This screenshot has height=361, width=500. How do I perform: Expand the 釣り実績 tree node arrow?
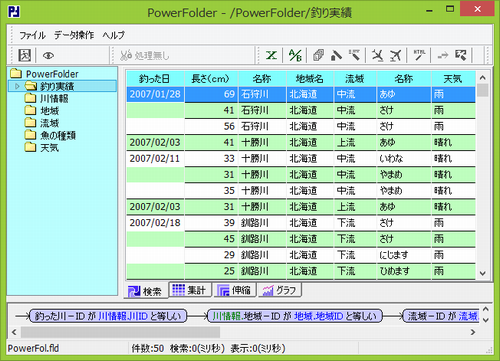click(17, 86)
